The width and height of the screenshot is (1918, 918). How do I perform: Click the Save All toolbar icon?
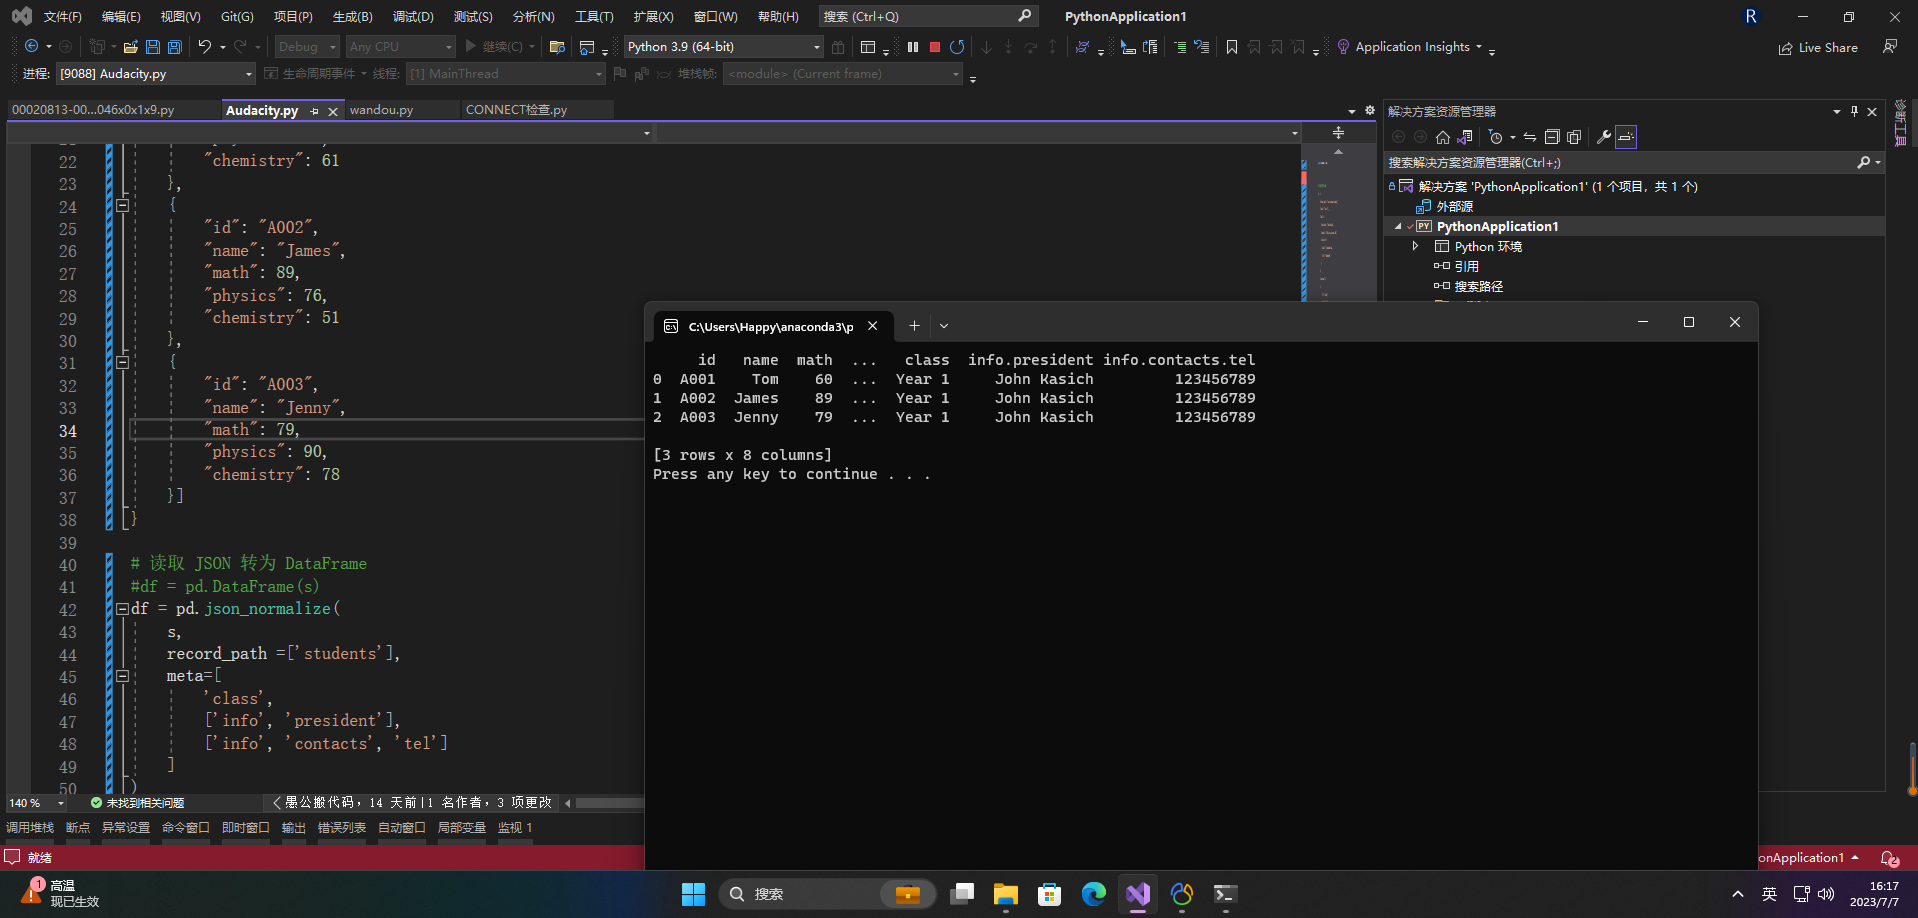(x=175, y=47)
